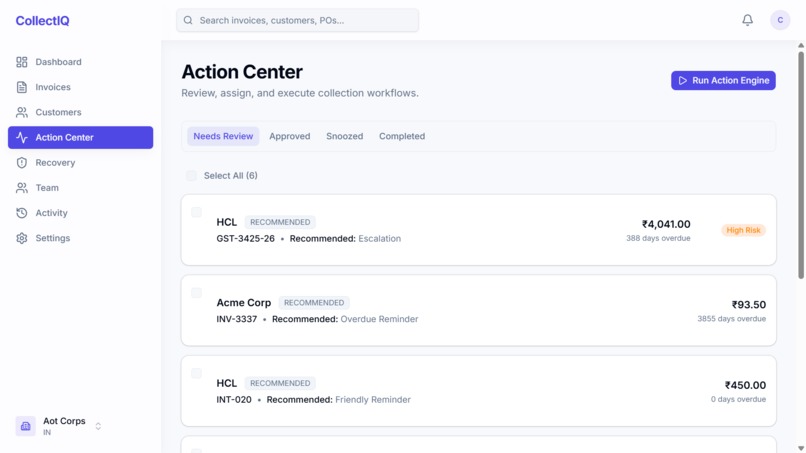Check the Acme Corp INV-3337 checkbox

(x=196, y=293)
